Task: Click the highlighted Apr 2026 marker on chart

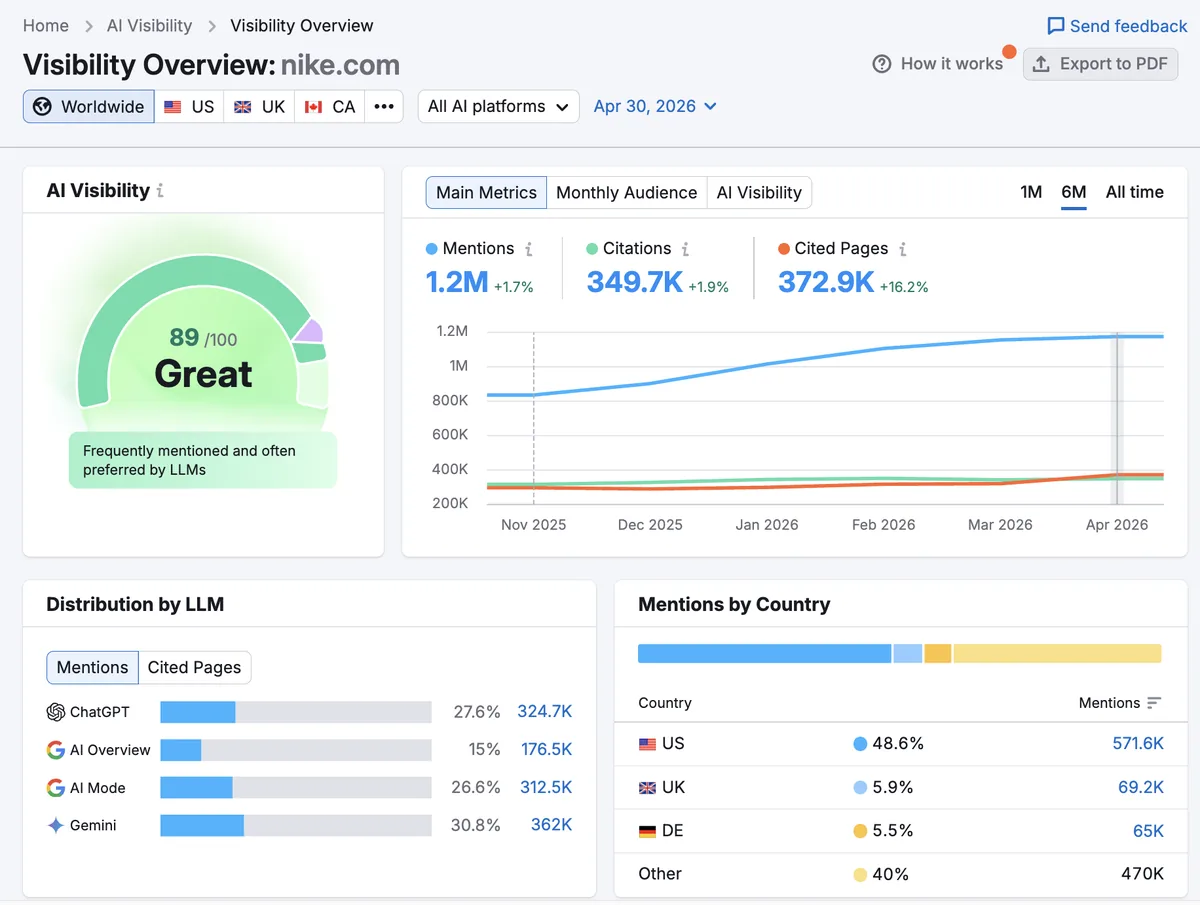Action: tap(1118, 419)
